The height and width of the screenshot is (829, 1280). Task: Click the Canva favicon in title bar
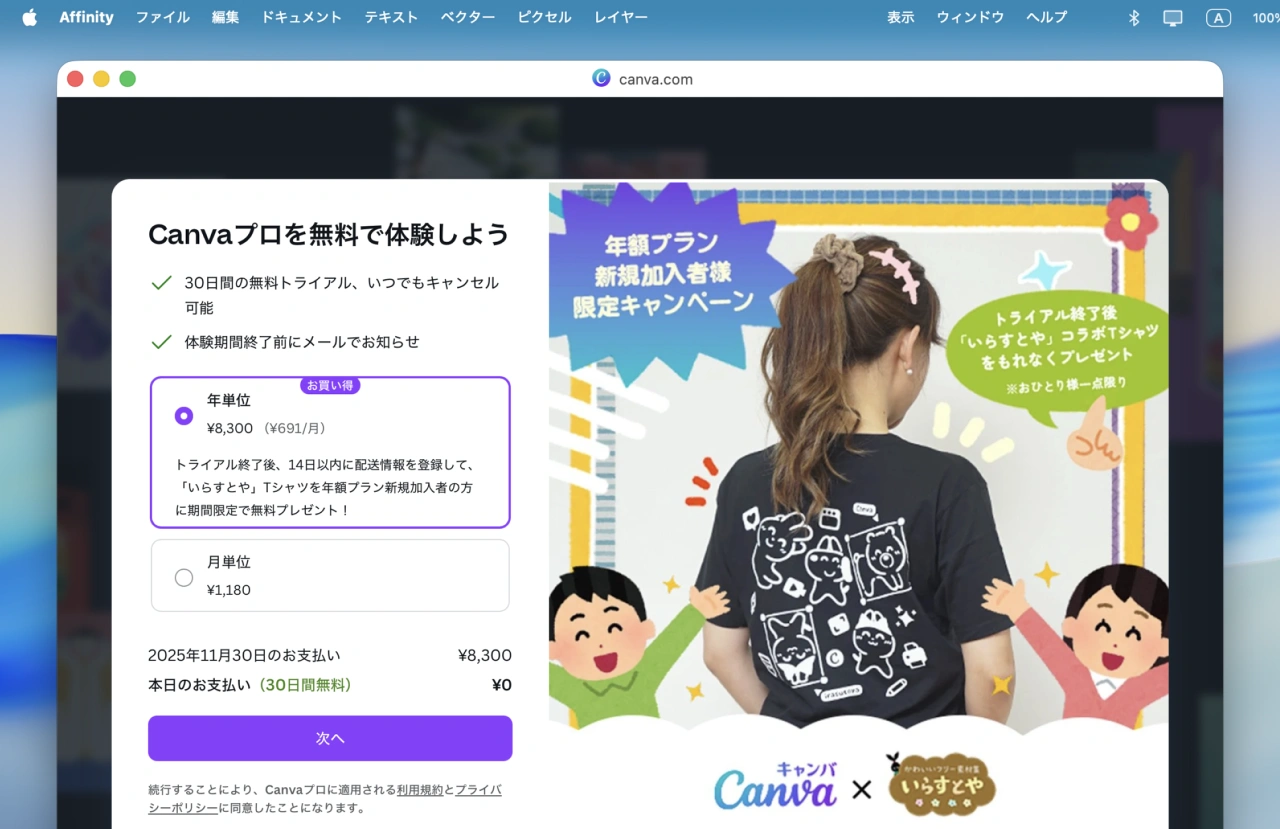601,79
